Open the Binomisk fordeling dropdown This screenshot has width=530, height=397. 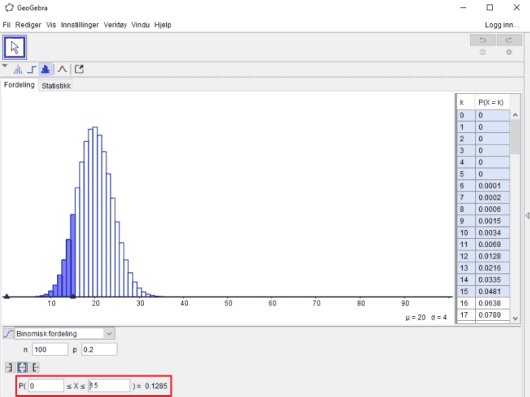65,334
